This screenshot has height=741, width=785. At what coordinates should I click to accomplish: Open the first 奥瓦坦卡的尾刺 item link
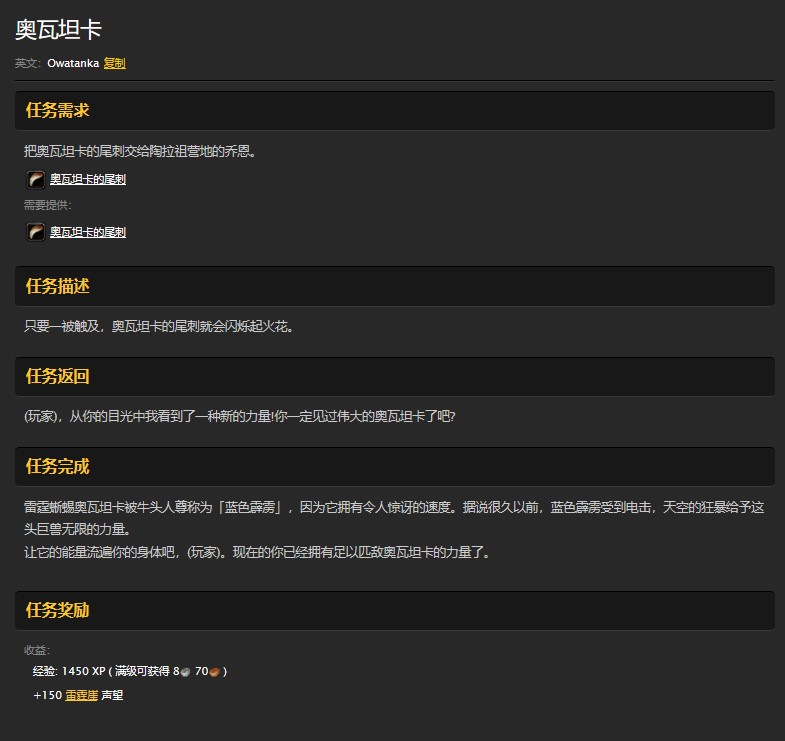click(x=88, y=180)
